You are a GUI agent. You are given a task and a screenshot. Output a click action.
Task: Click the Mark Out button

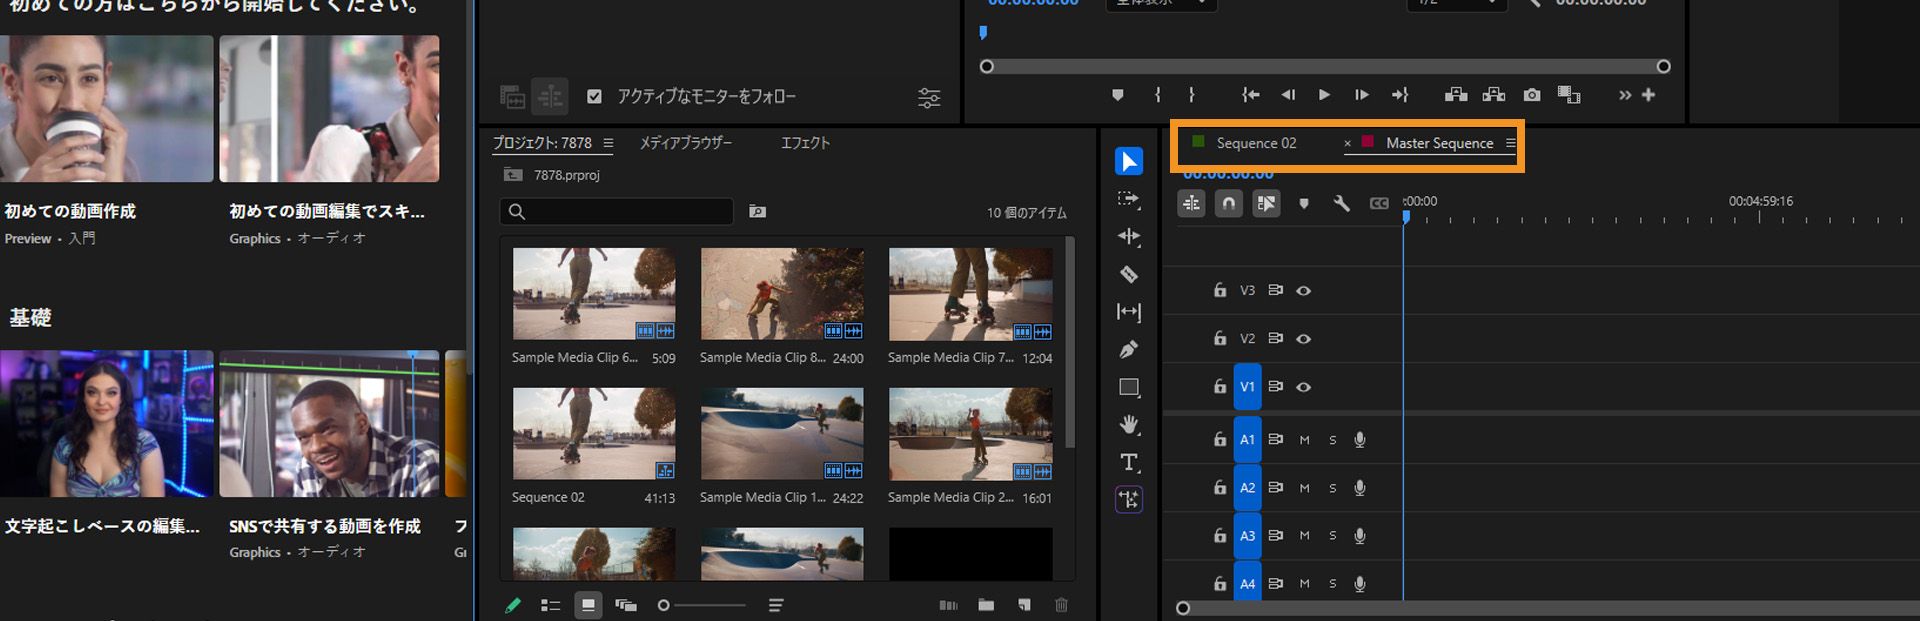pyautogui.click(x=1191, y=95)
